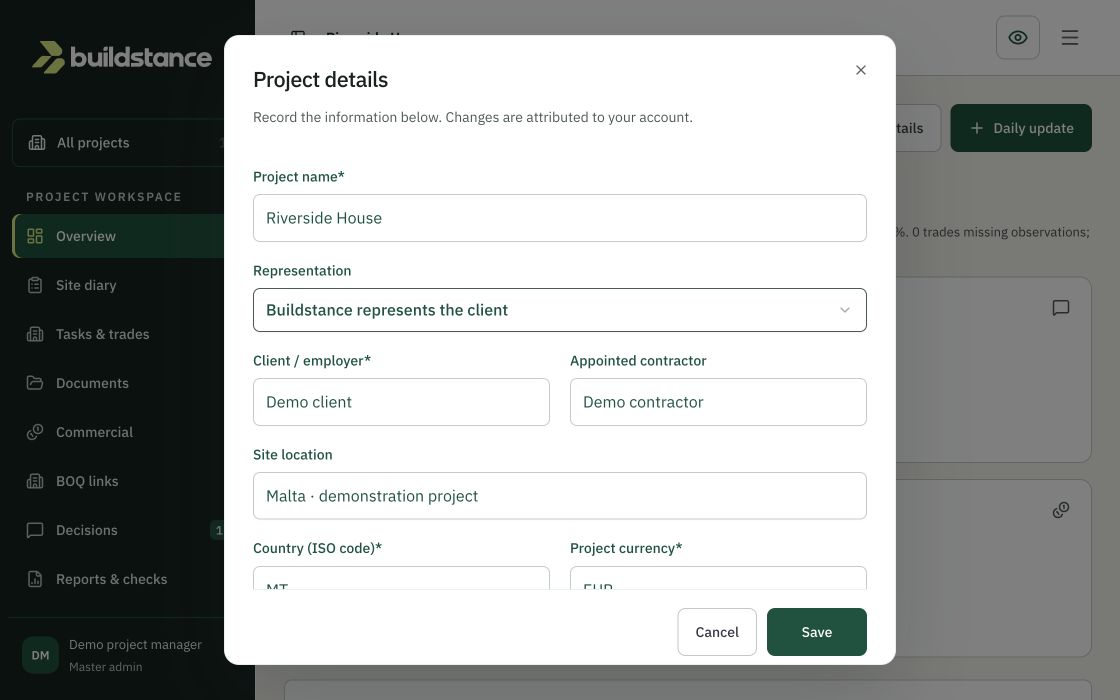Click the Buildstance logo
The image size is (1120, 700).
point(122,57)
